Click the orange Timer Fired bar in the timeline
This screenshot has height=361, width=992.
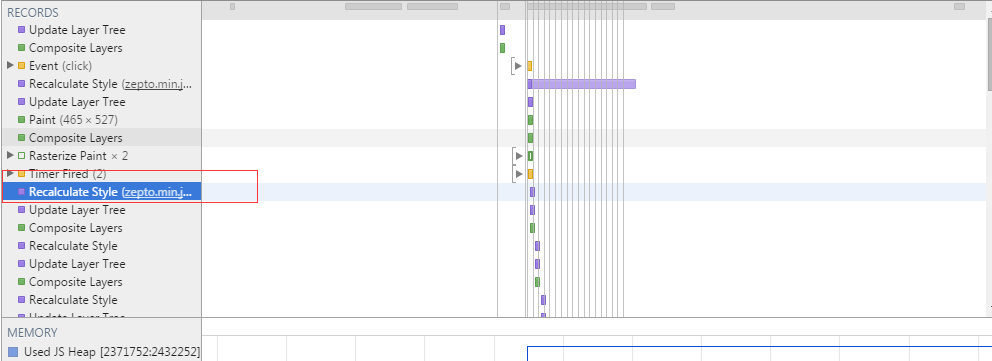coord(530,174)
